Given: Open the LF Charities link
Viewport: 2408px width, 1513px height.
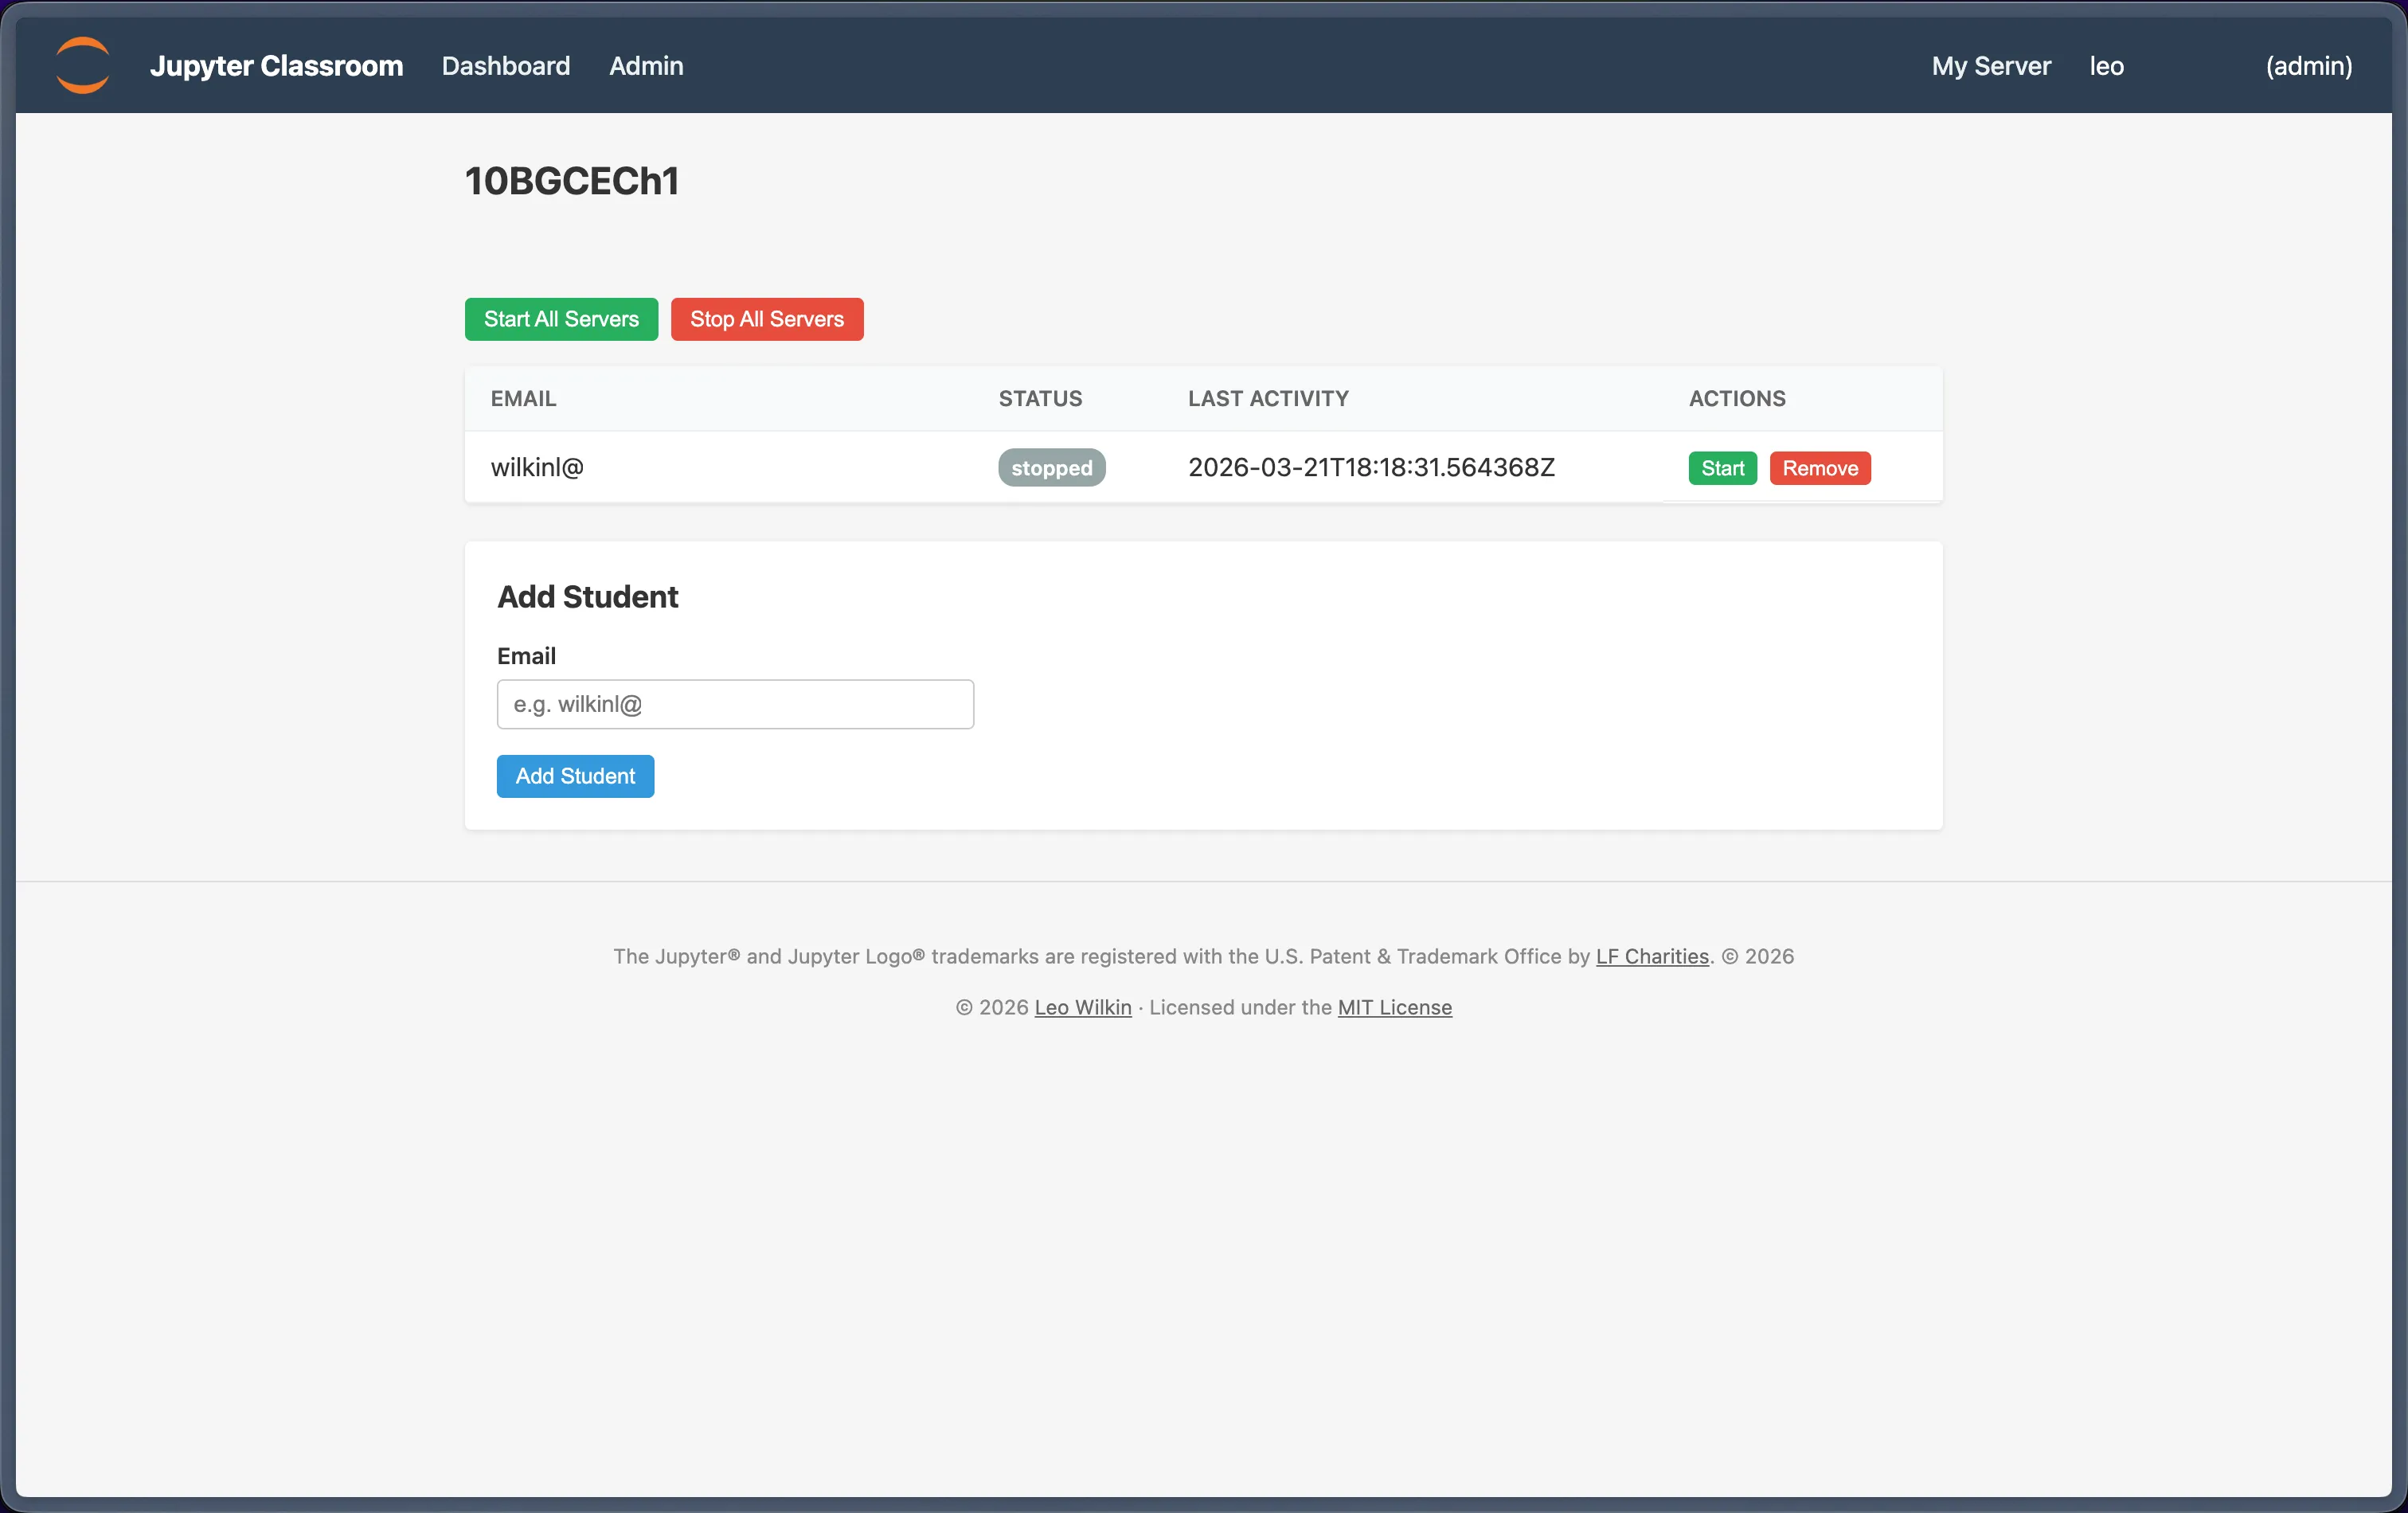Looking at the screenshot, I should tap(1651, 956).
